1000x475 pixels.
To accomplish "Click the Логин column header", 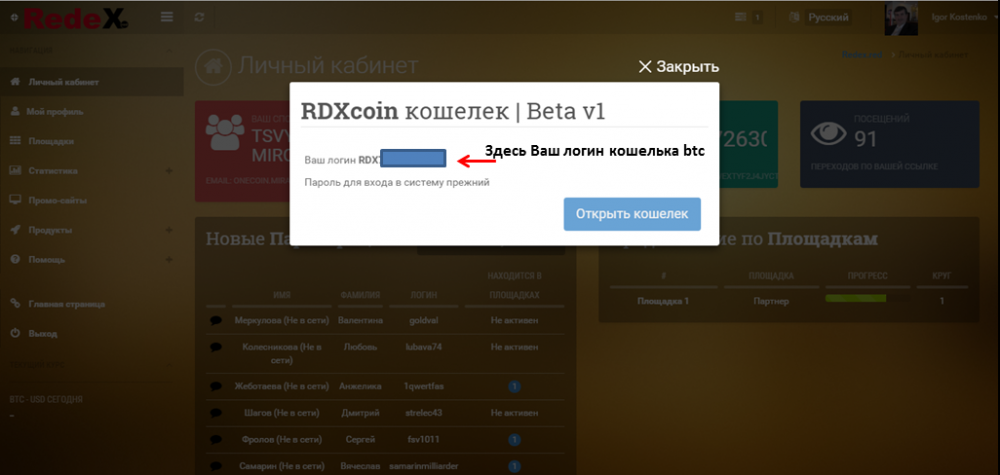I will 423,295.
